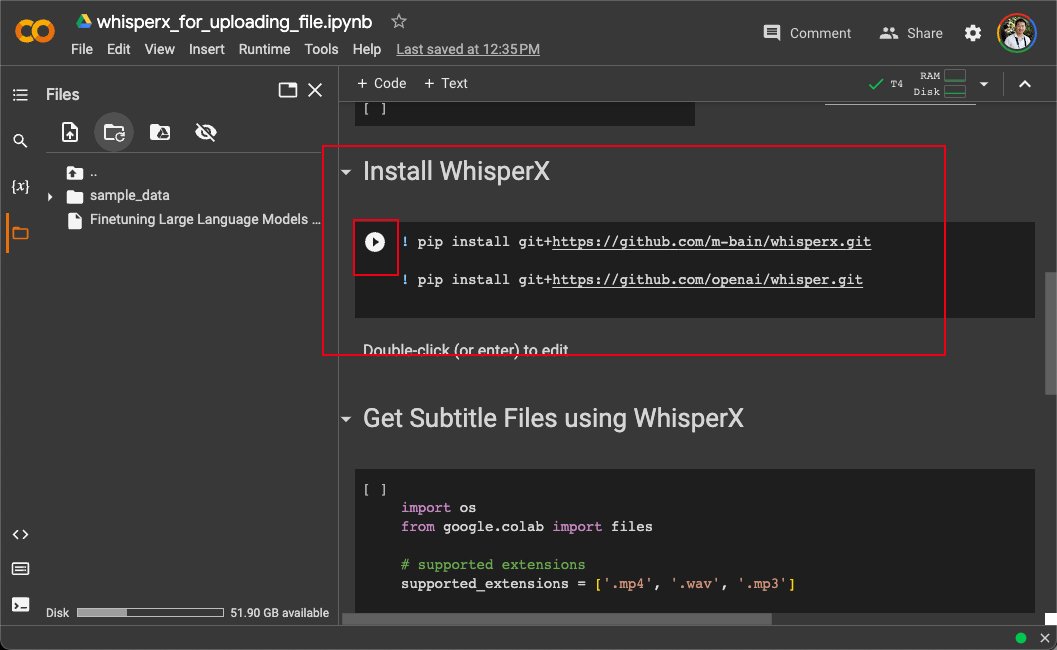Follow the m-bain whisperx.git link
This screenshot has height=650, width=1057.
(711, 242)
